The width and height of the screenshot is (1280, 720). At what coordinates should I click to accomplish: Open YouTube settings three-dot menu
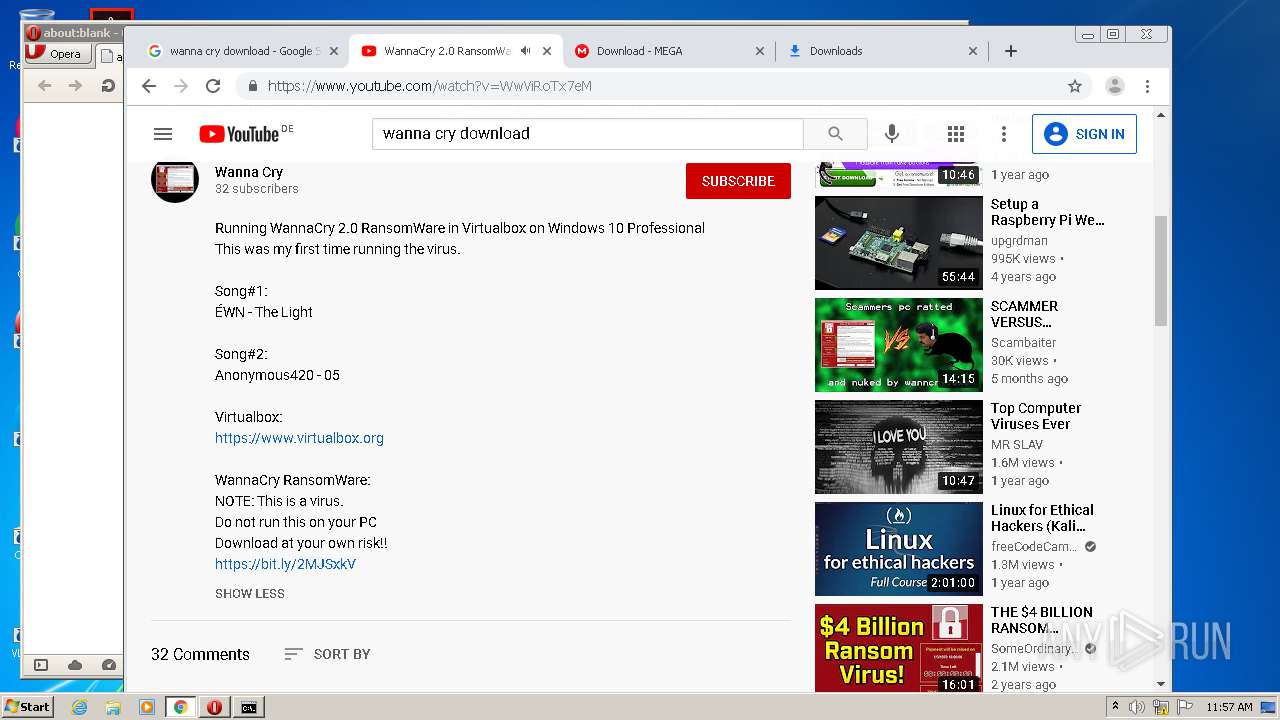(1004, 134)
